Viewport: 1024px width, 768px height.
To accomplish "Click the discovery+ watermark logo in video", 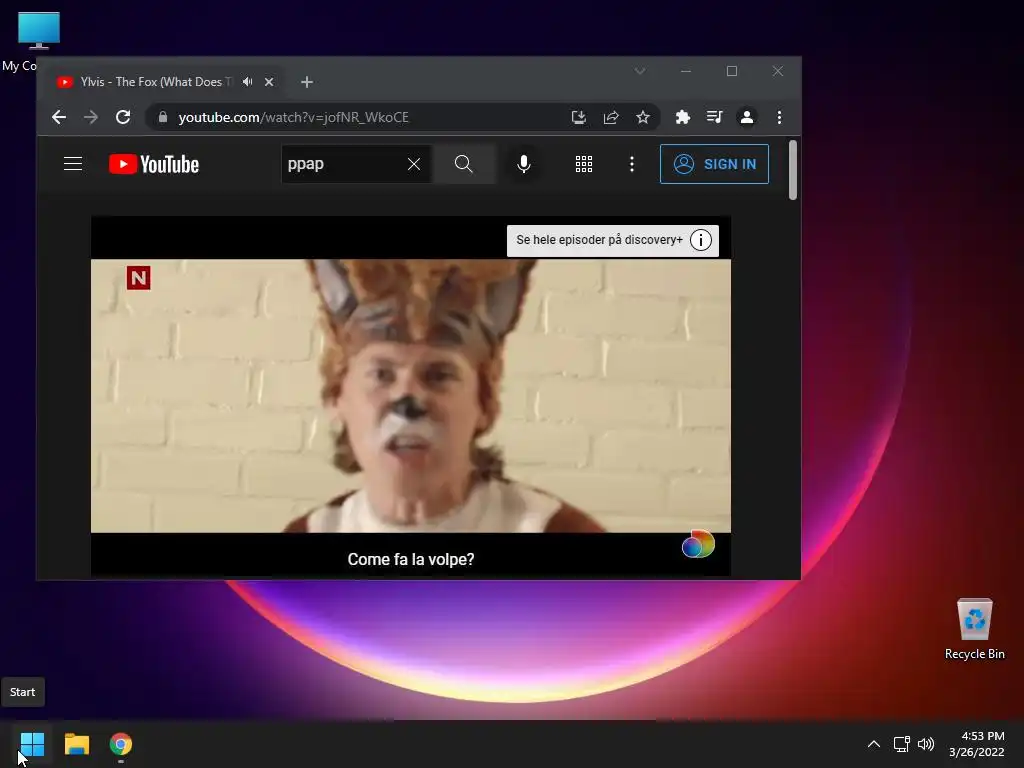I will tap(698, 544).
